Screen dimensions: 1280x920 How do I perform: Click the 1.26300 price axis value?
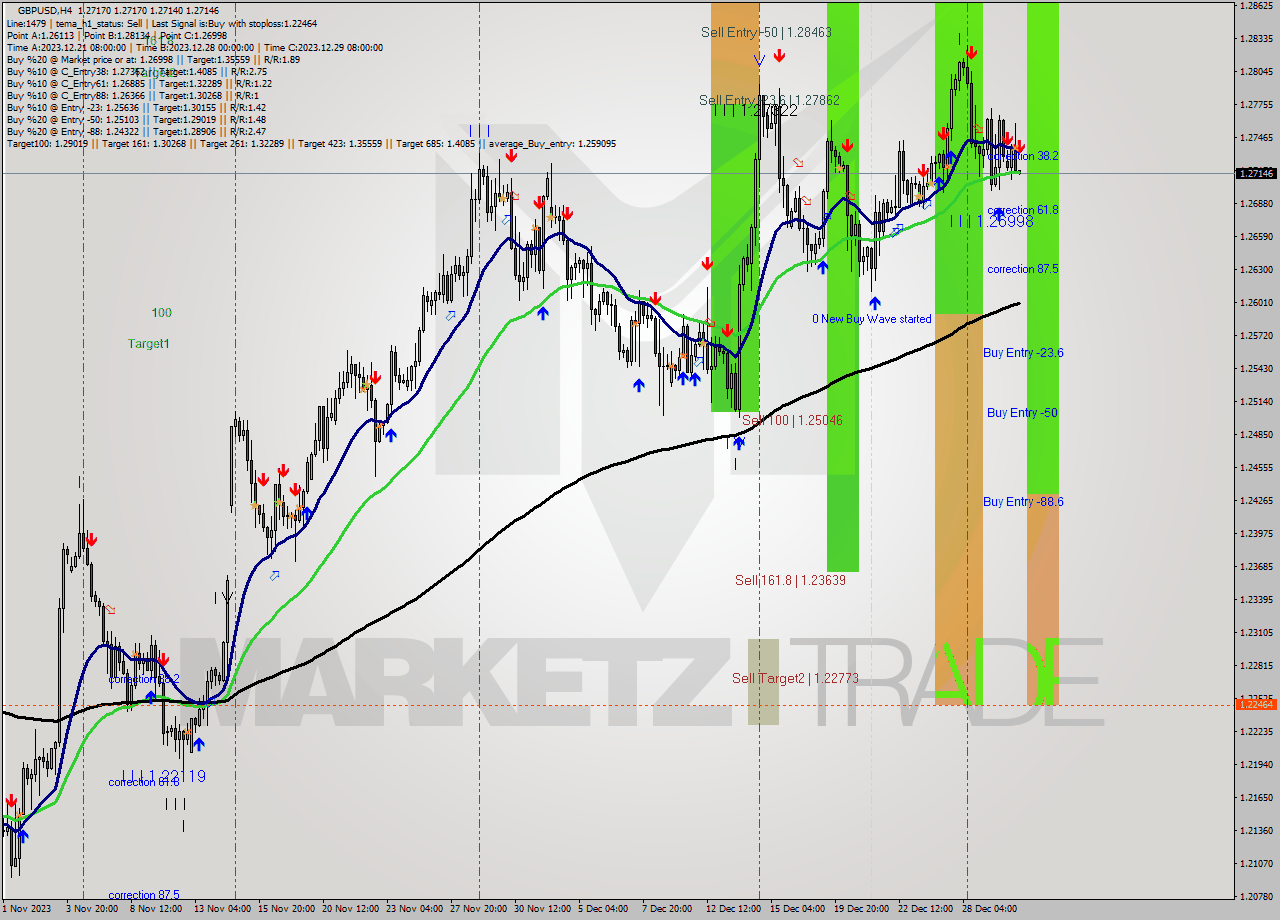(x=1256, y=269)
